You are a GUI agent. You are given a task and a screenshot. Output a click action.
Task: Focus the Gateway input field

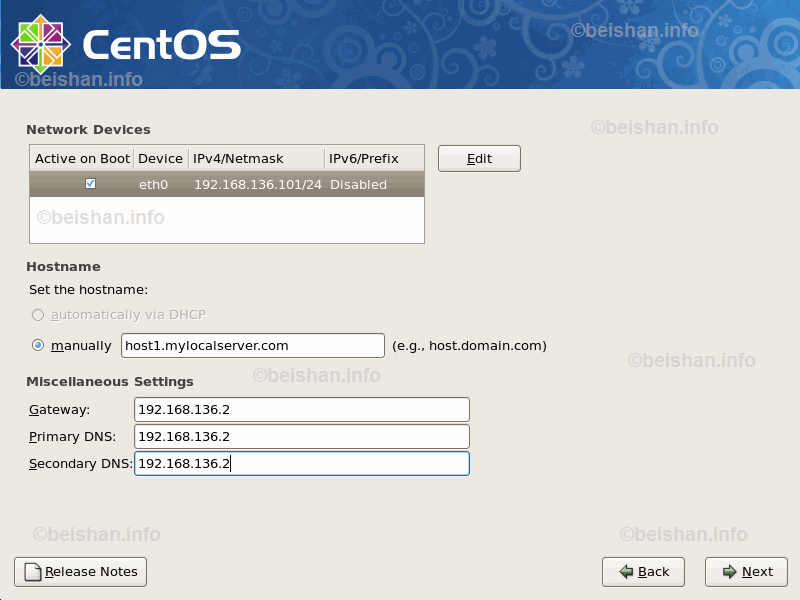pos(301,410)
